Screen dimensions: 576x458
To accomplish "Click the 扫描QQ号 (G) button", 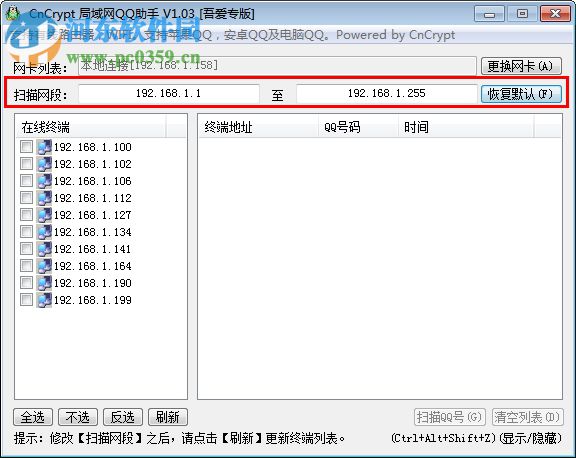I will tap(450, 417).
